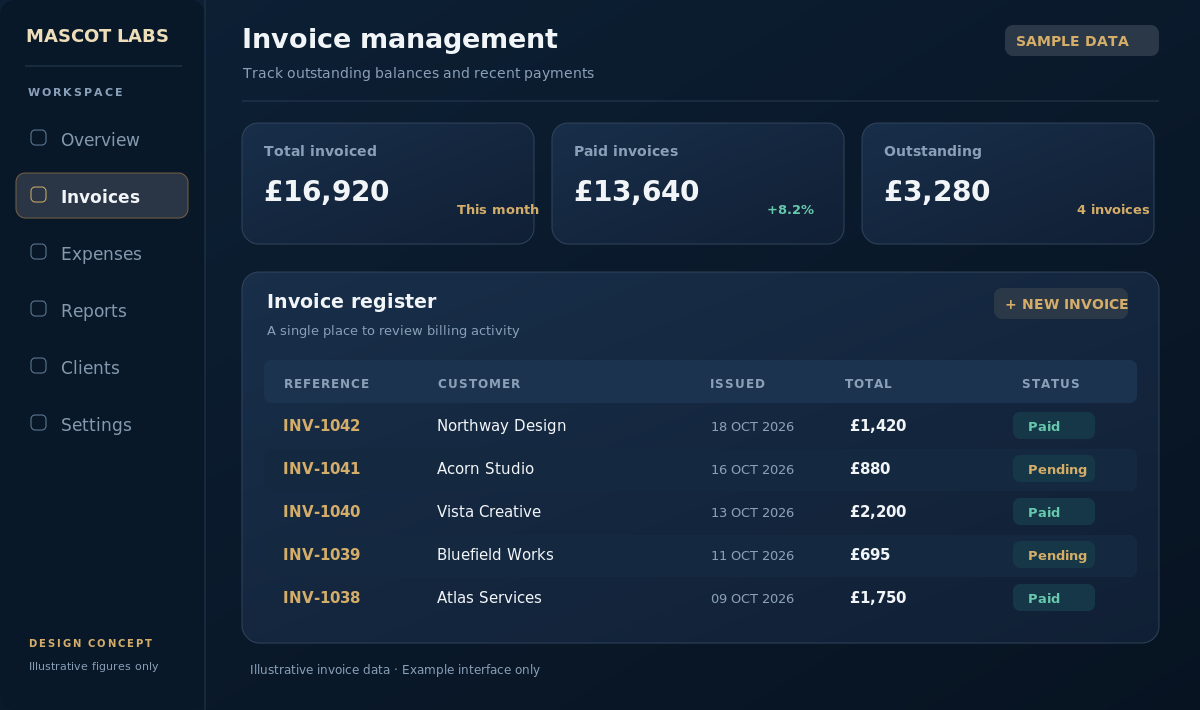Click the Paid status of INV-1038
Image resolution: width=1200 pixels, height=710 pixels.
[x=1054, y=598]
